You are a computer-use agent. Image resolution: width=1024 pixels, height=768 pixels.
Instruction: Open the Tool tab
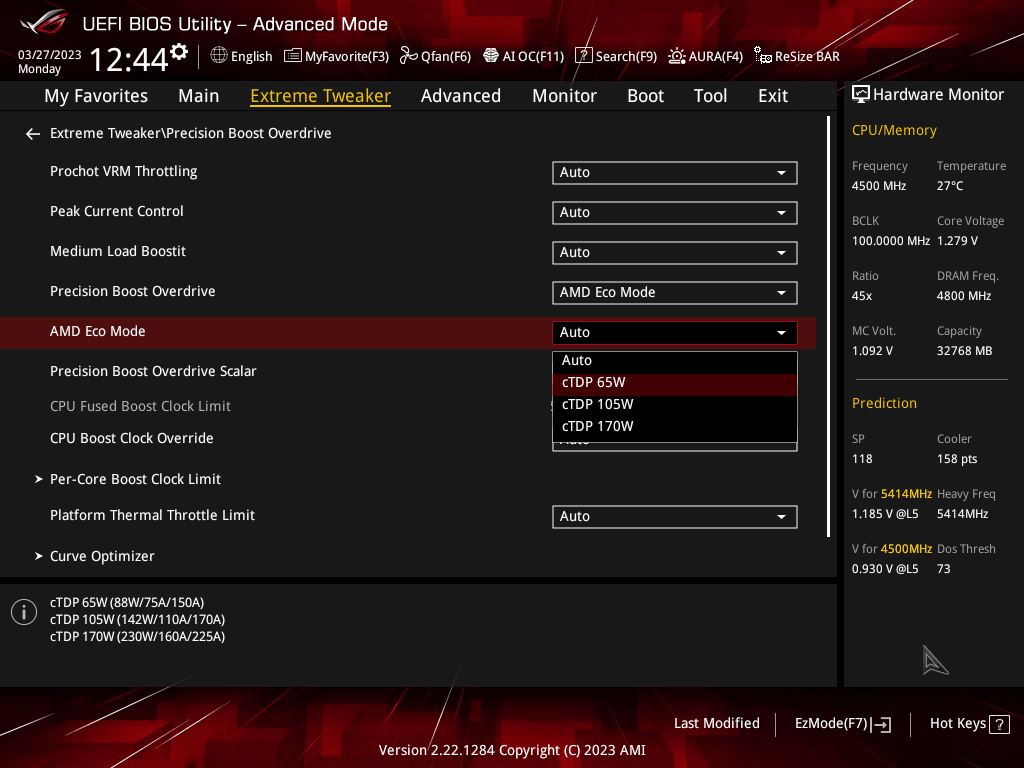pos(711,96)
